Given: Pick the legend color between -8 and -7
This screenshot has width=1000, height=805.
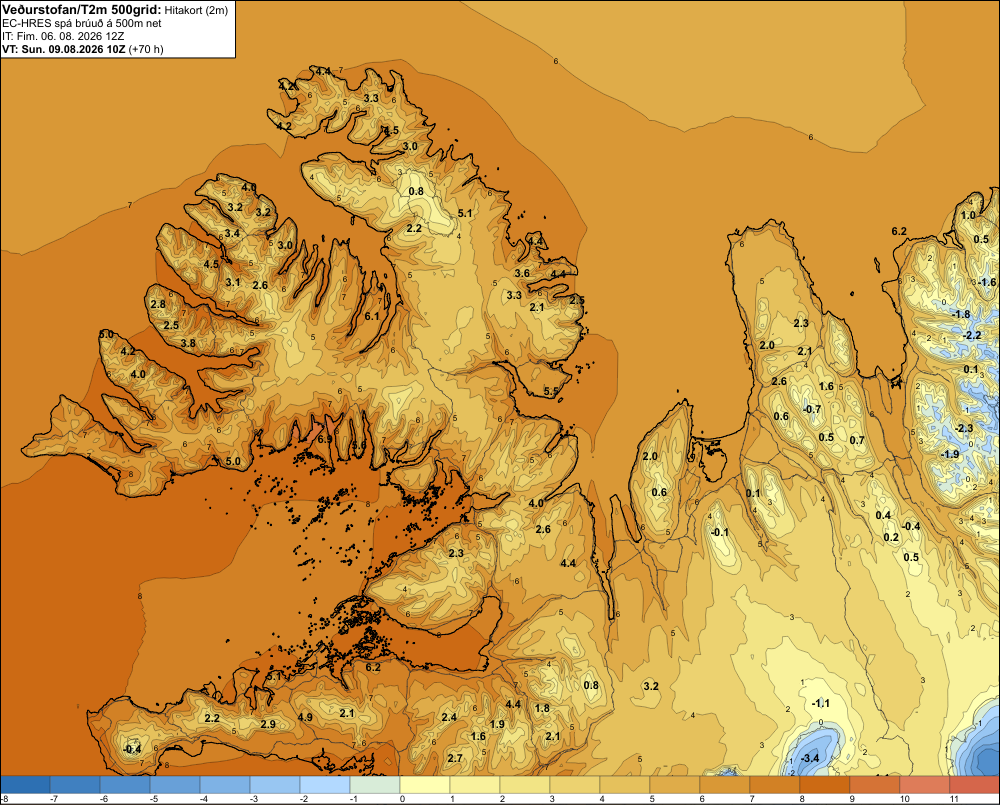Looking at the screenshot, I should tap(25, 784).
